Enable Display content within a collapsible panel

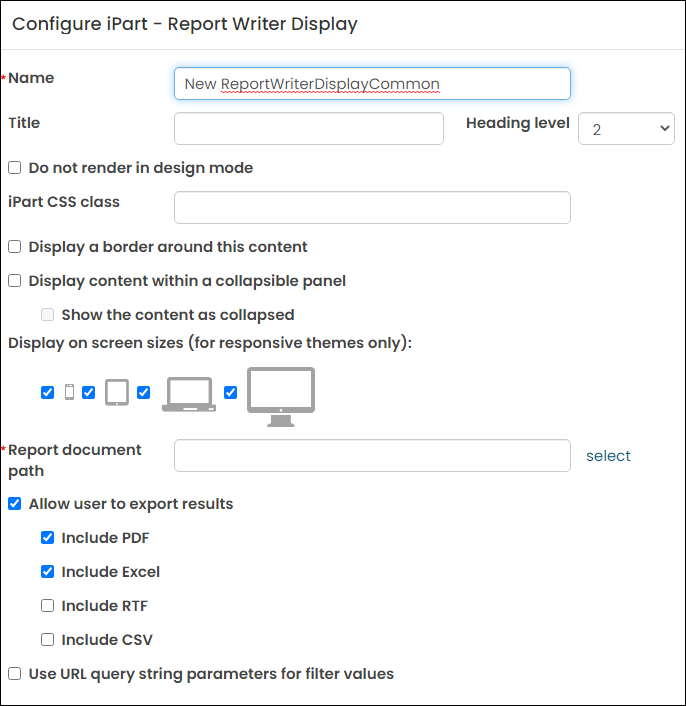[14, 281]
